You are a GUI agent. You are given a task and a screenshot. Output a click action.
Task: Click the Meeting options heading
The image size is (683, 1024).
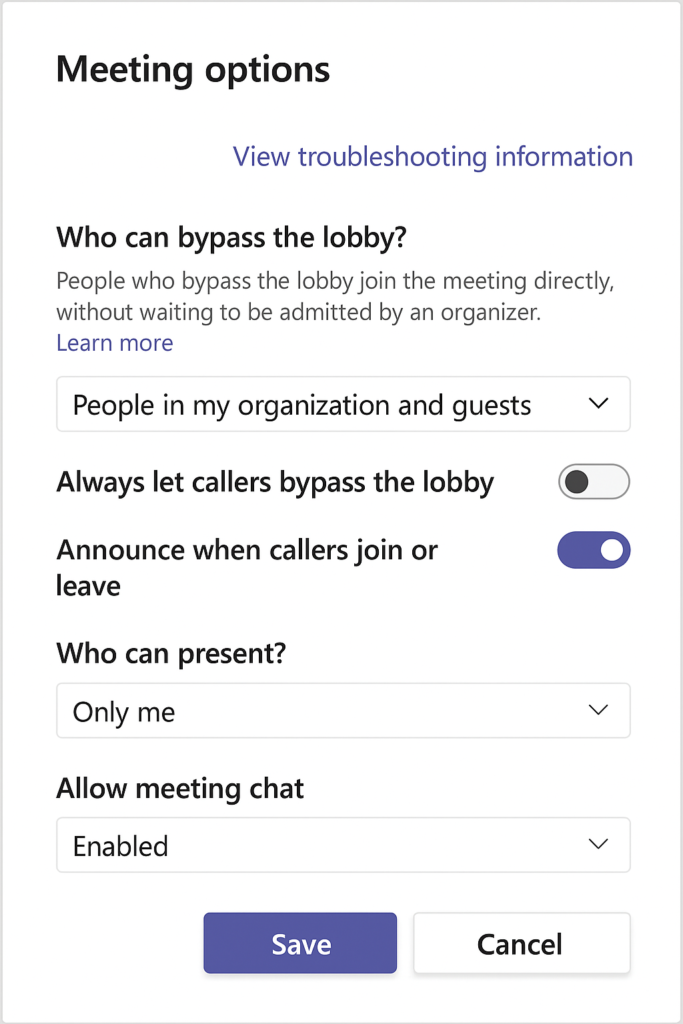[193, 69]
